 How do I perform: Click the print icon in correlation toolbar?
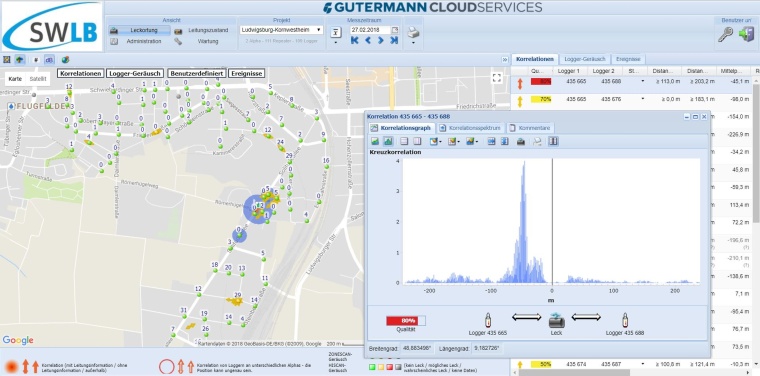coord(521,141)
